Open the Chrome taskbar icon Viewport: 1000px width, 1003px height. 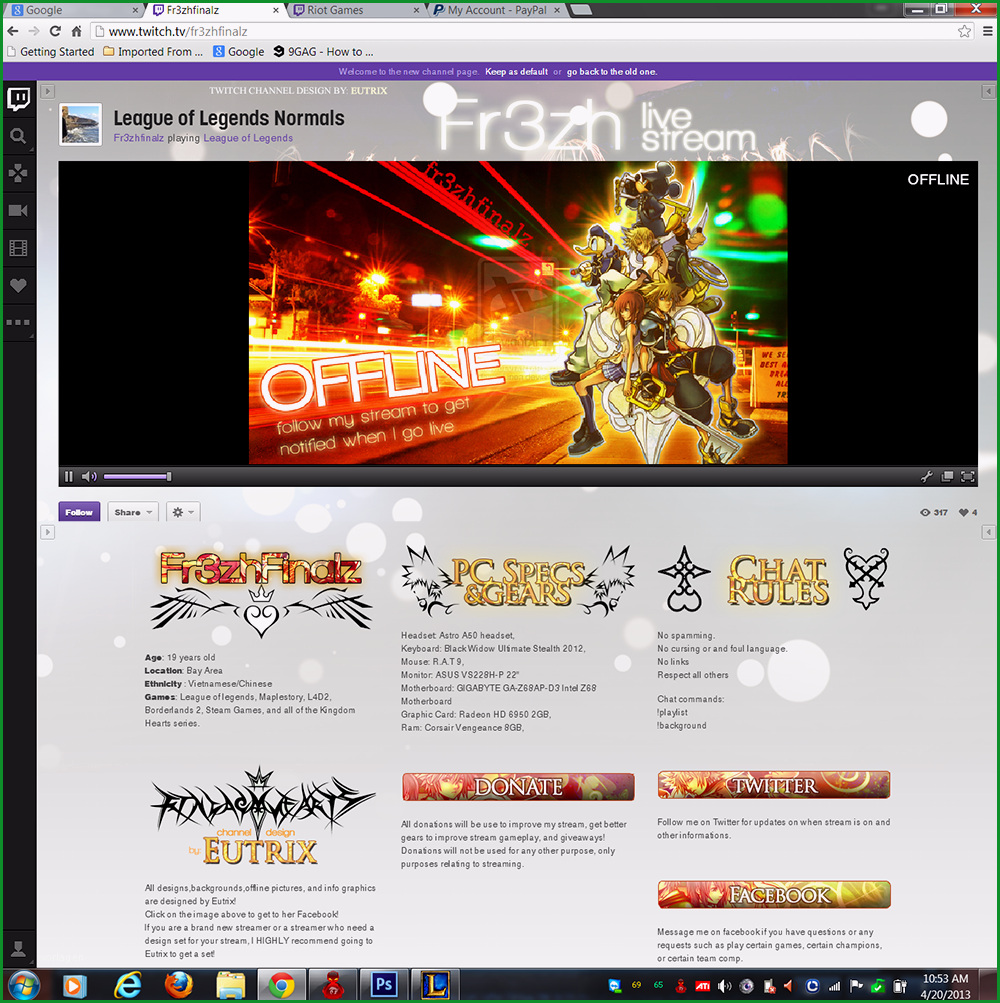point(282,985)
